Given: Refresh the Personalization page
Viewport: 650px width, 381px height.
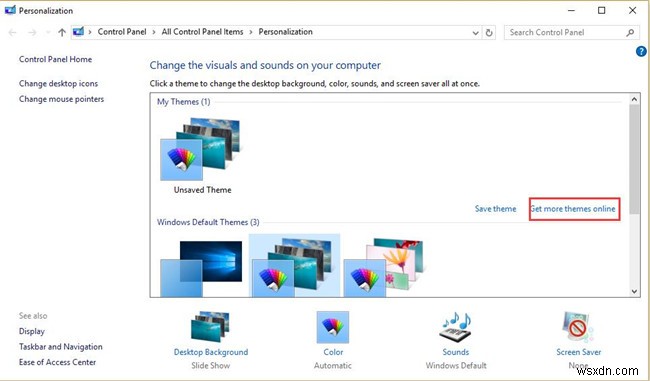Looking at the screenshot, I should [x=489, y=33].
